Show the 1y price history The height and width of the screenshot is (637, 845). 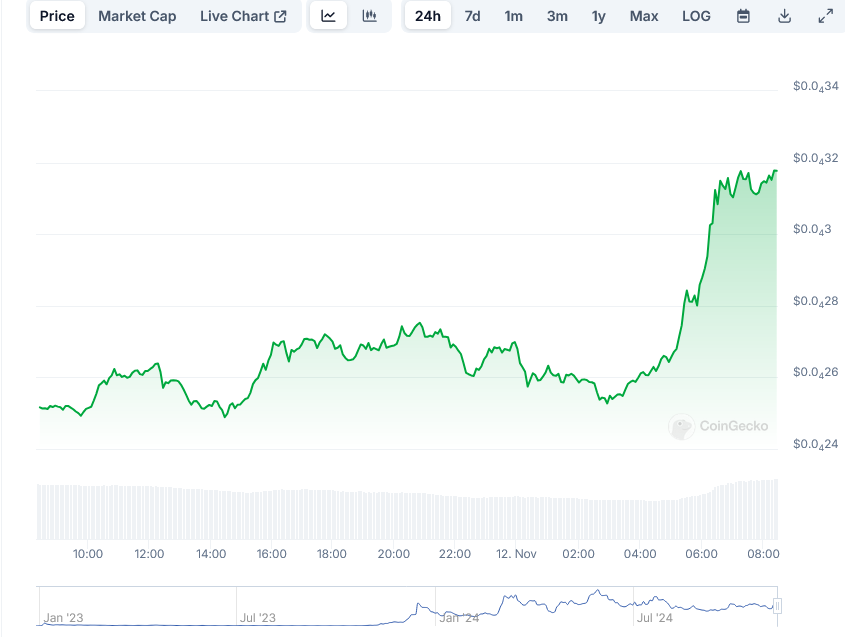click(598, 16)
